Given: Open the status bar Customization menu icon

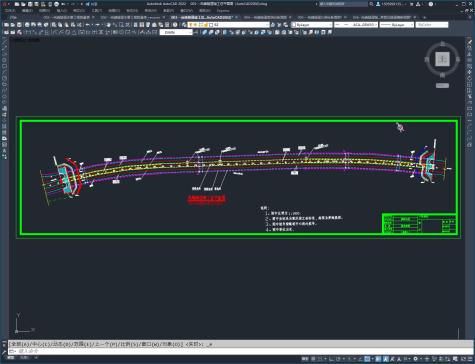Looking at the screenshot, I should click(470, 359).
